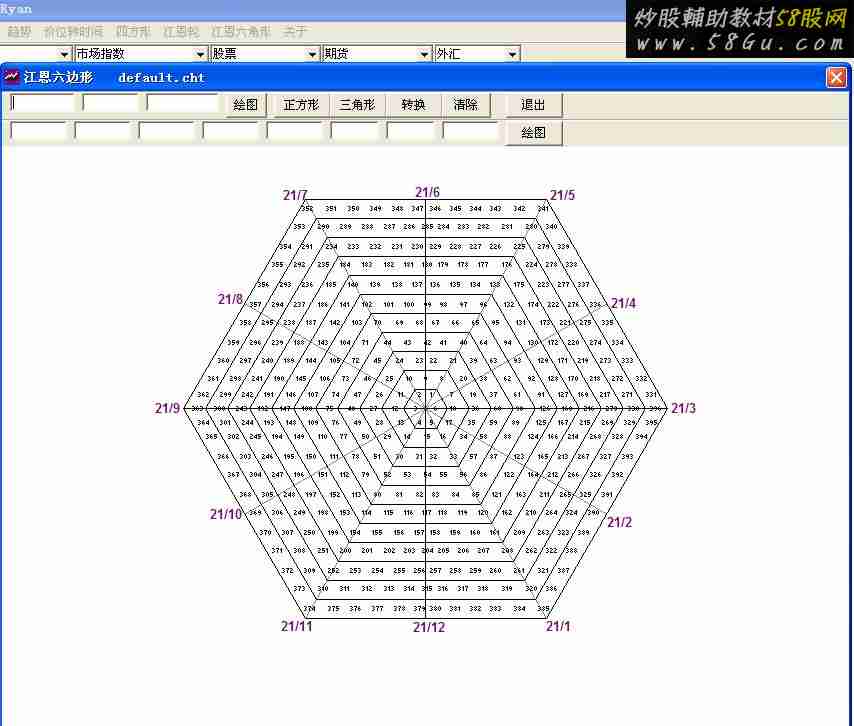Click number 155 in the hexagon

coord(377,533)
